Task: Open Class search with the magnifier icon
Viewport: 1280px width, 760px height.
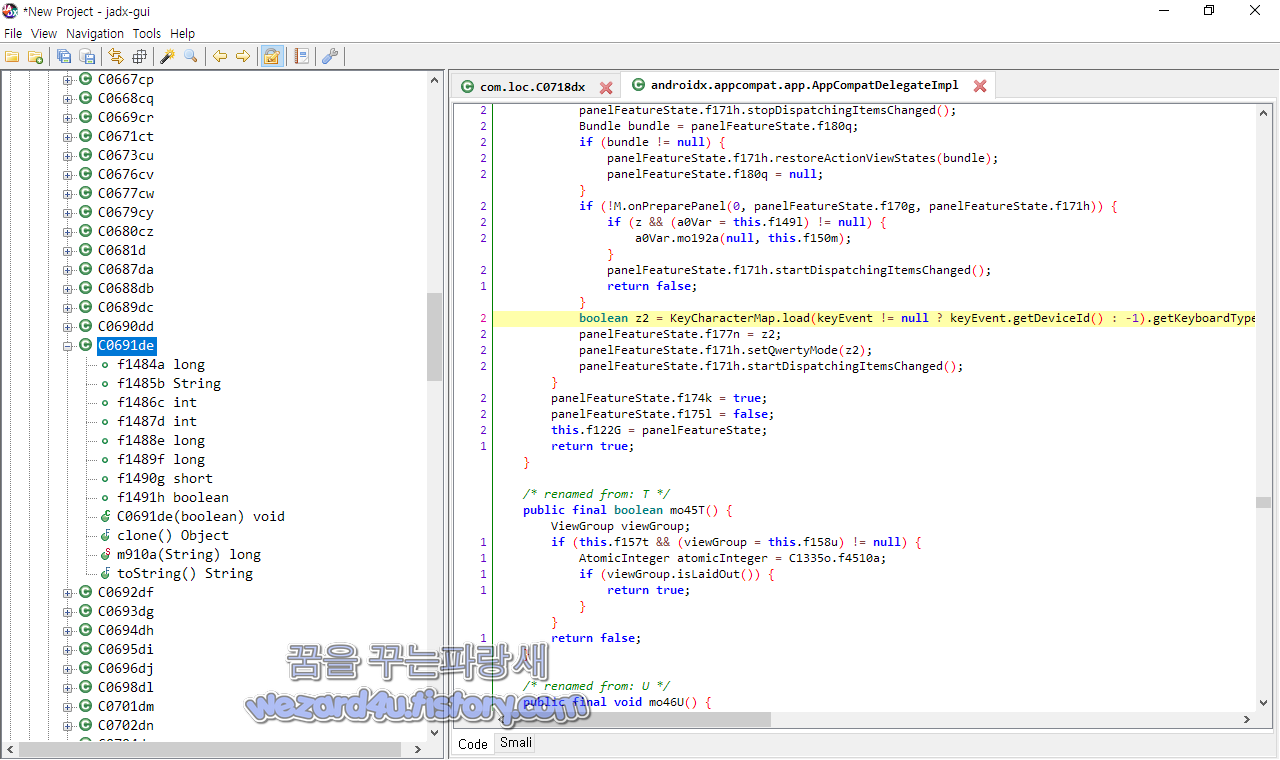Action: coord(190,56)
